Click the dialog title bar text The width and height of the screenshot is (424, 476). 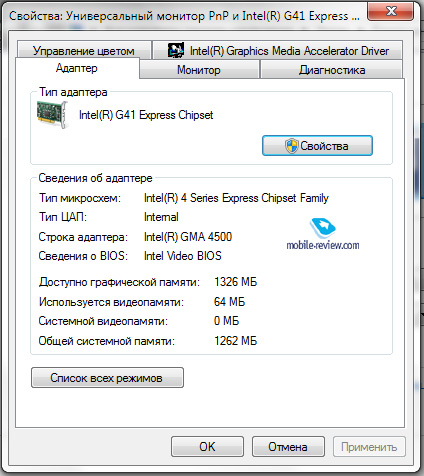point(184,16)
